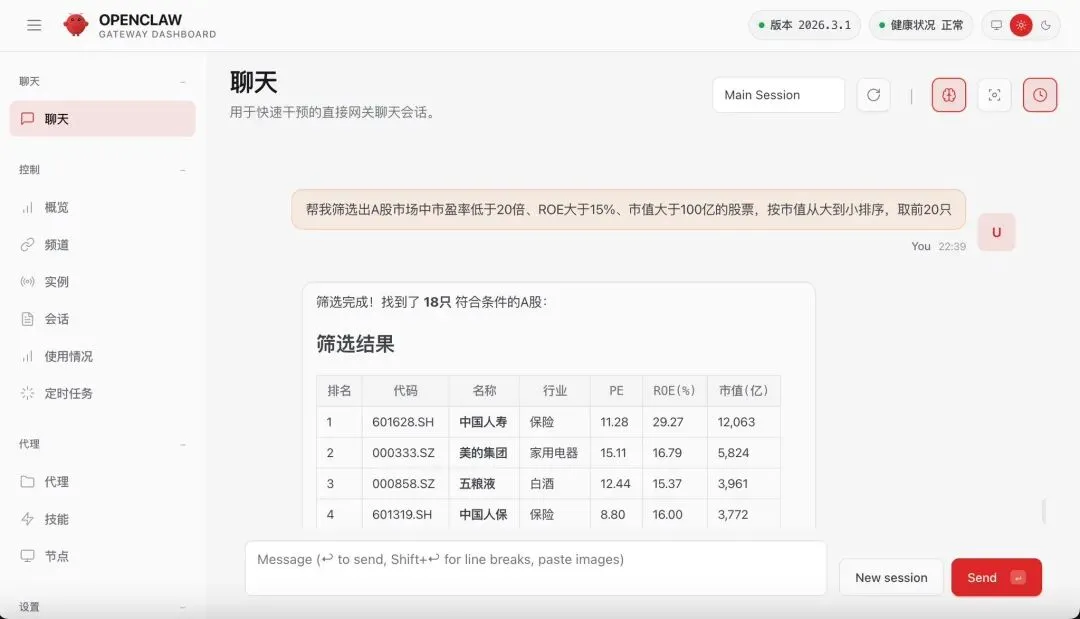The height and width of the screenshot is (619, 1080).
Task: Click stock code 601628.SH
Action: [x=403, y=422]
